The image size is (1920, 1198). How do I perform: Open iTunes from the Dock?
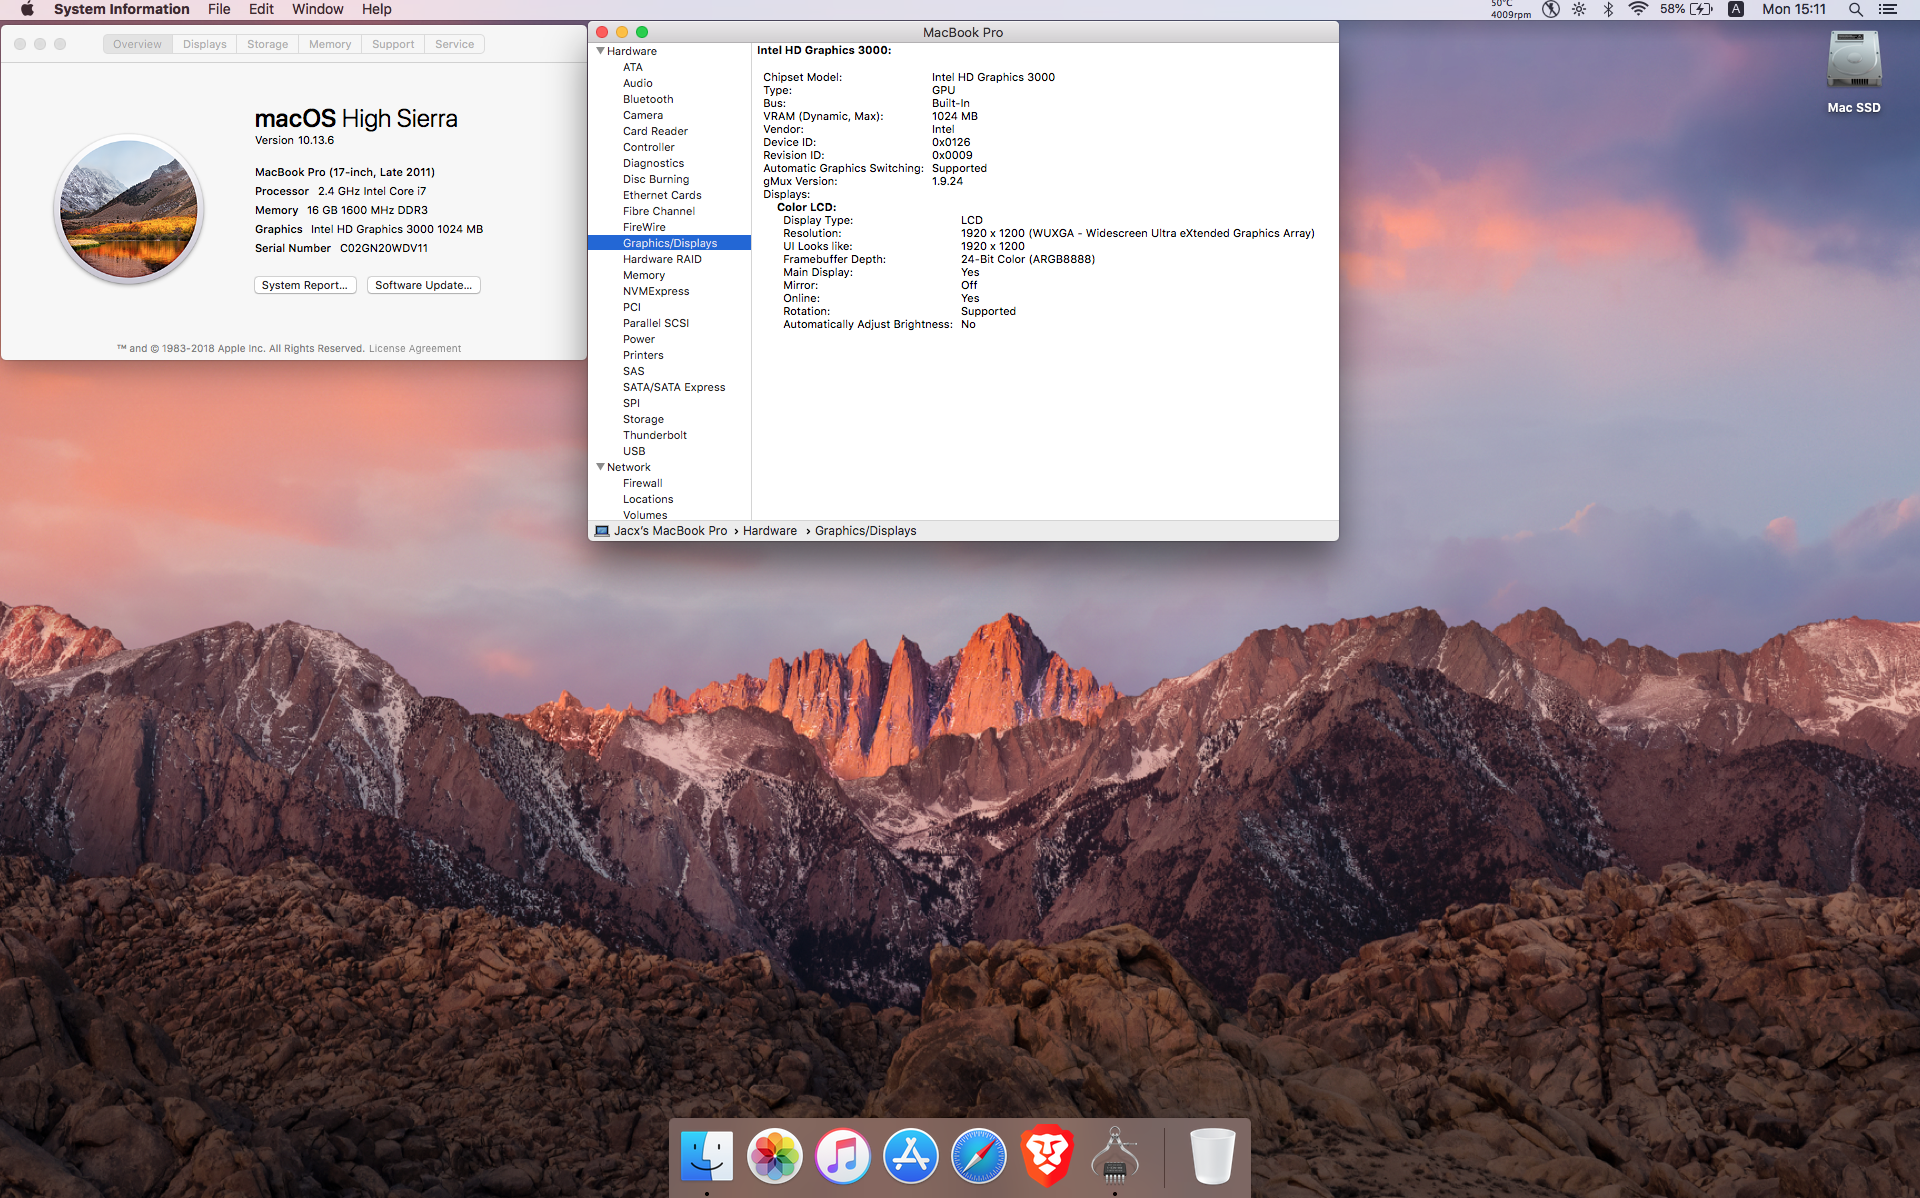[x=843, y=1156]
